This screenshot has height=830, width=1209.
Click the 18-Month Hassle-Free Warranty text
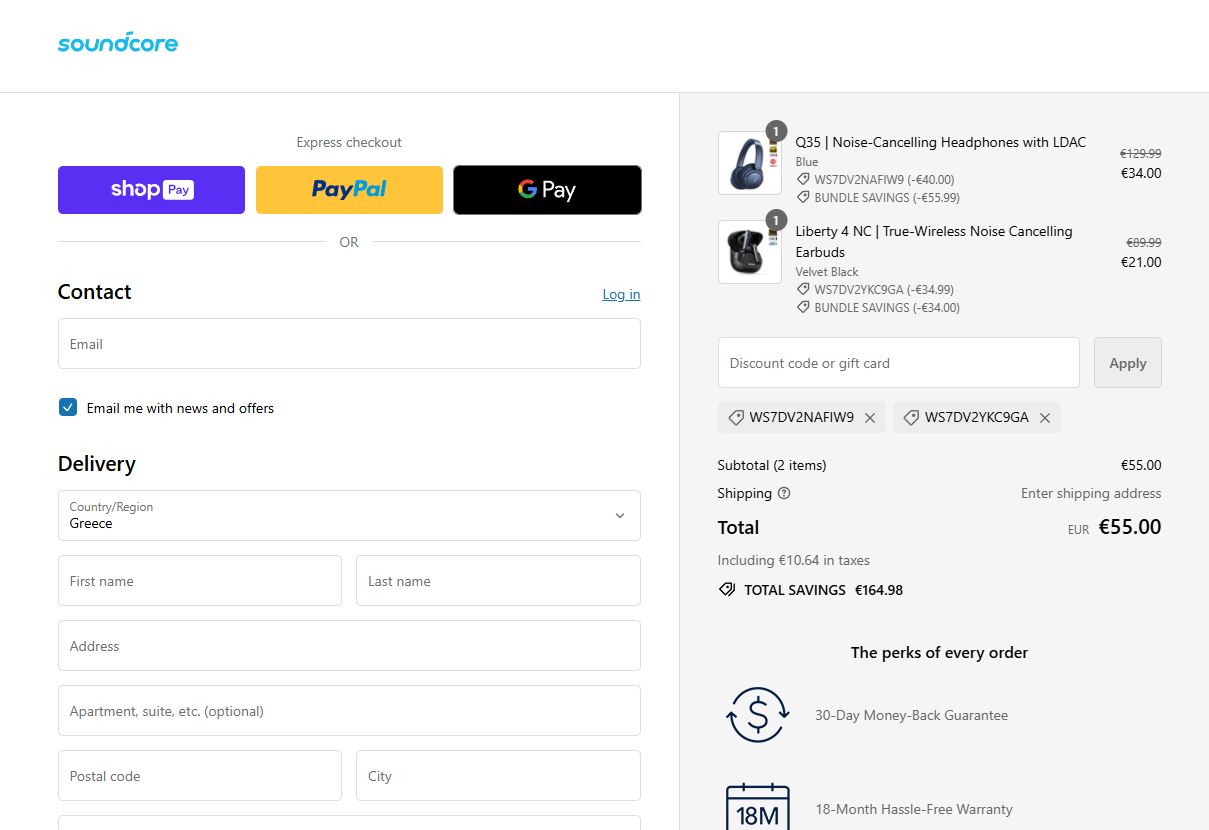tap(914, 809)
